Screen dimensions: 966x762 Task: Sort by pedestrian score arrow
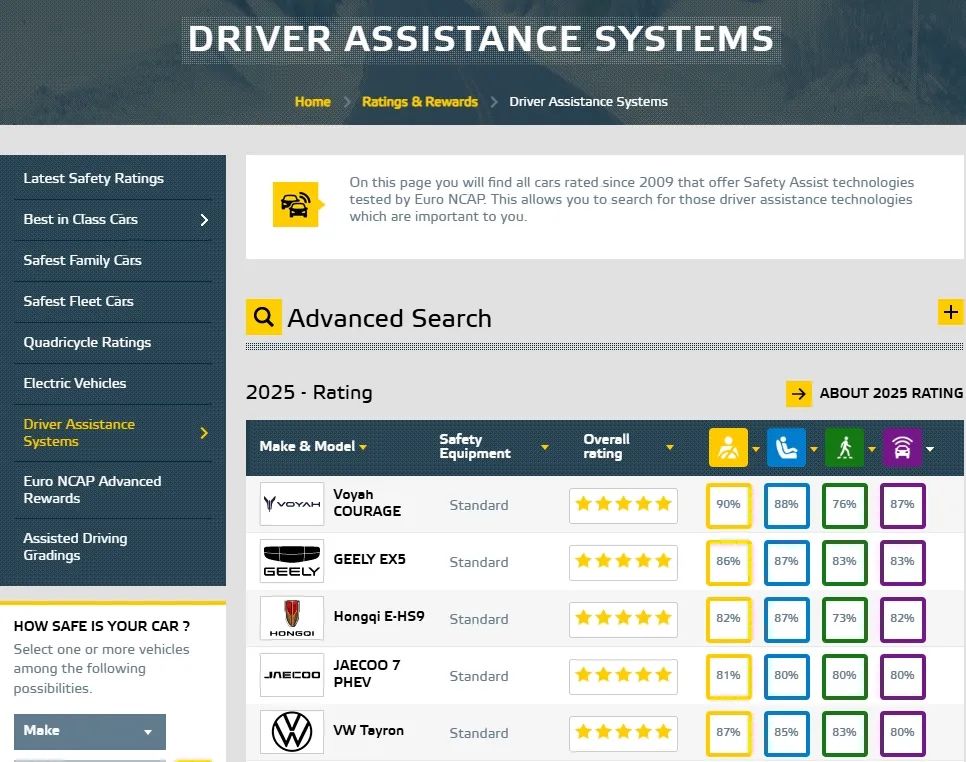872,449
